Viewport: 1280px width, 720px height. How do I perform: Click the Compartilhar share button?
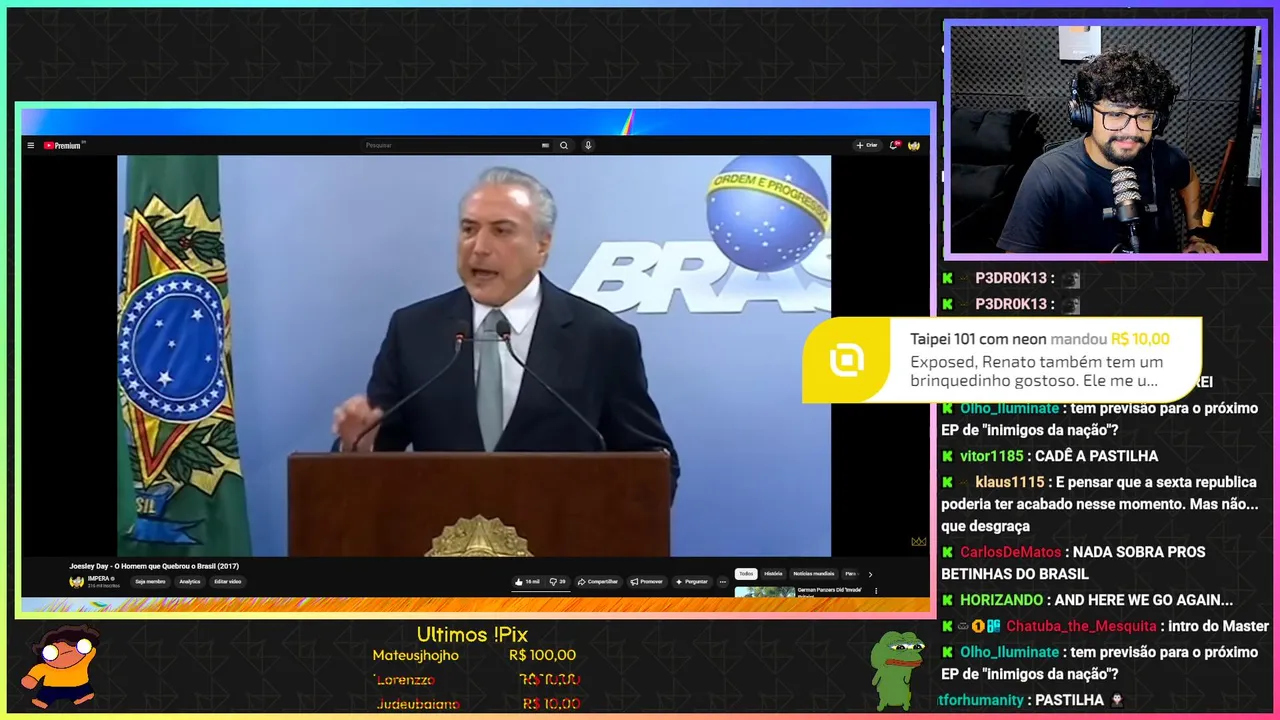click(x=598, y=581)
